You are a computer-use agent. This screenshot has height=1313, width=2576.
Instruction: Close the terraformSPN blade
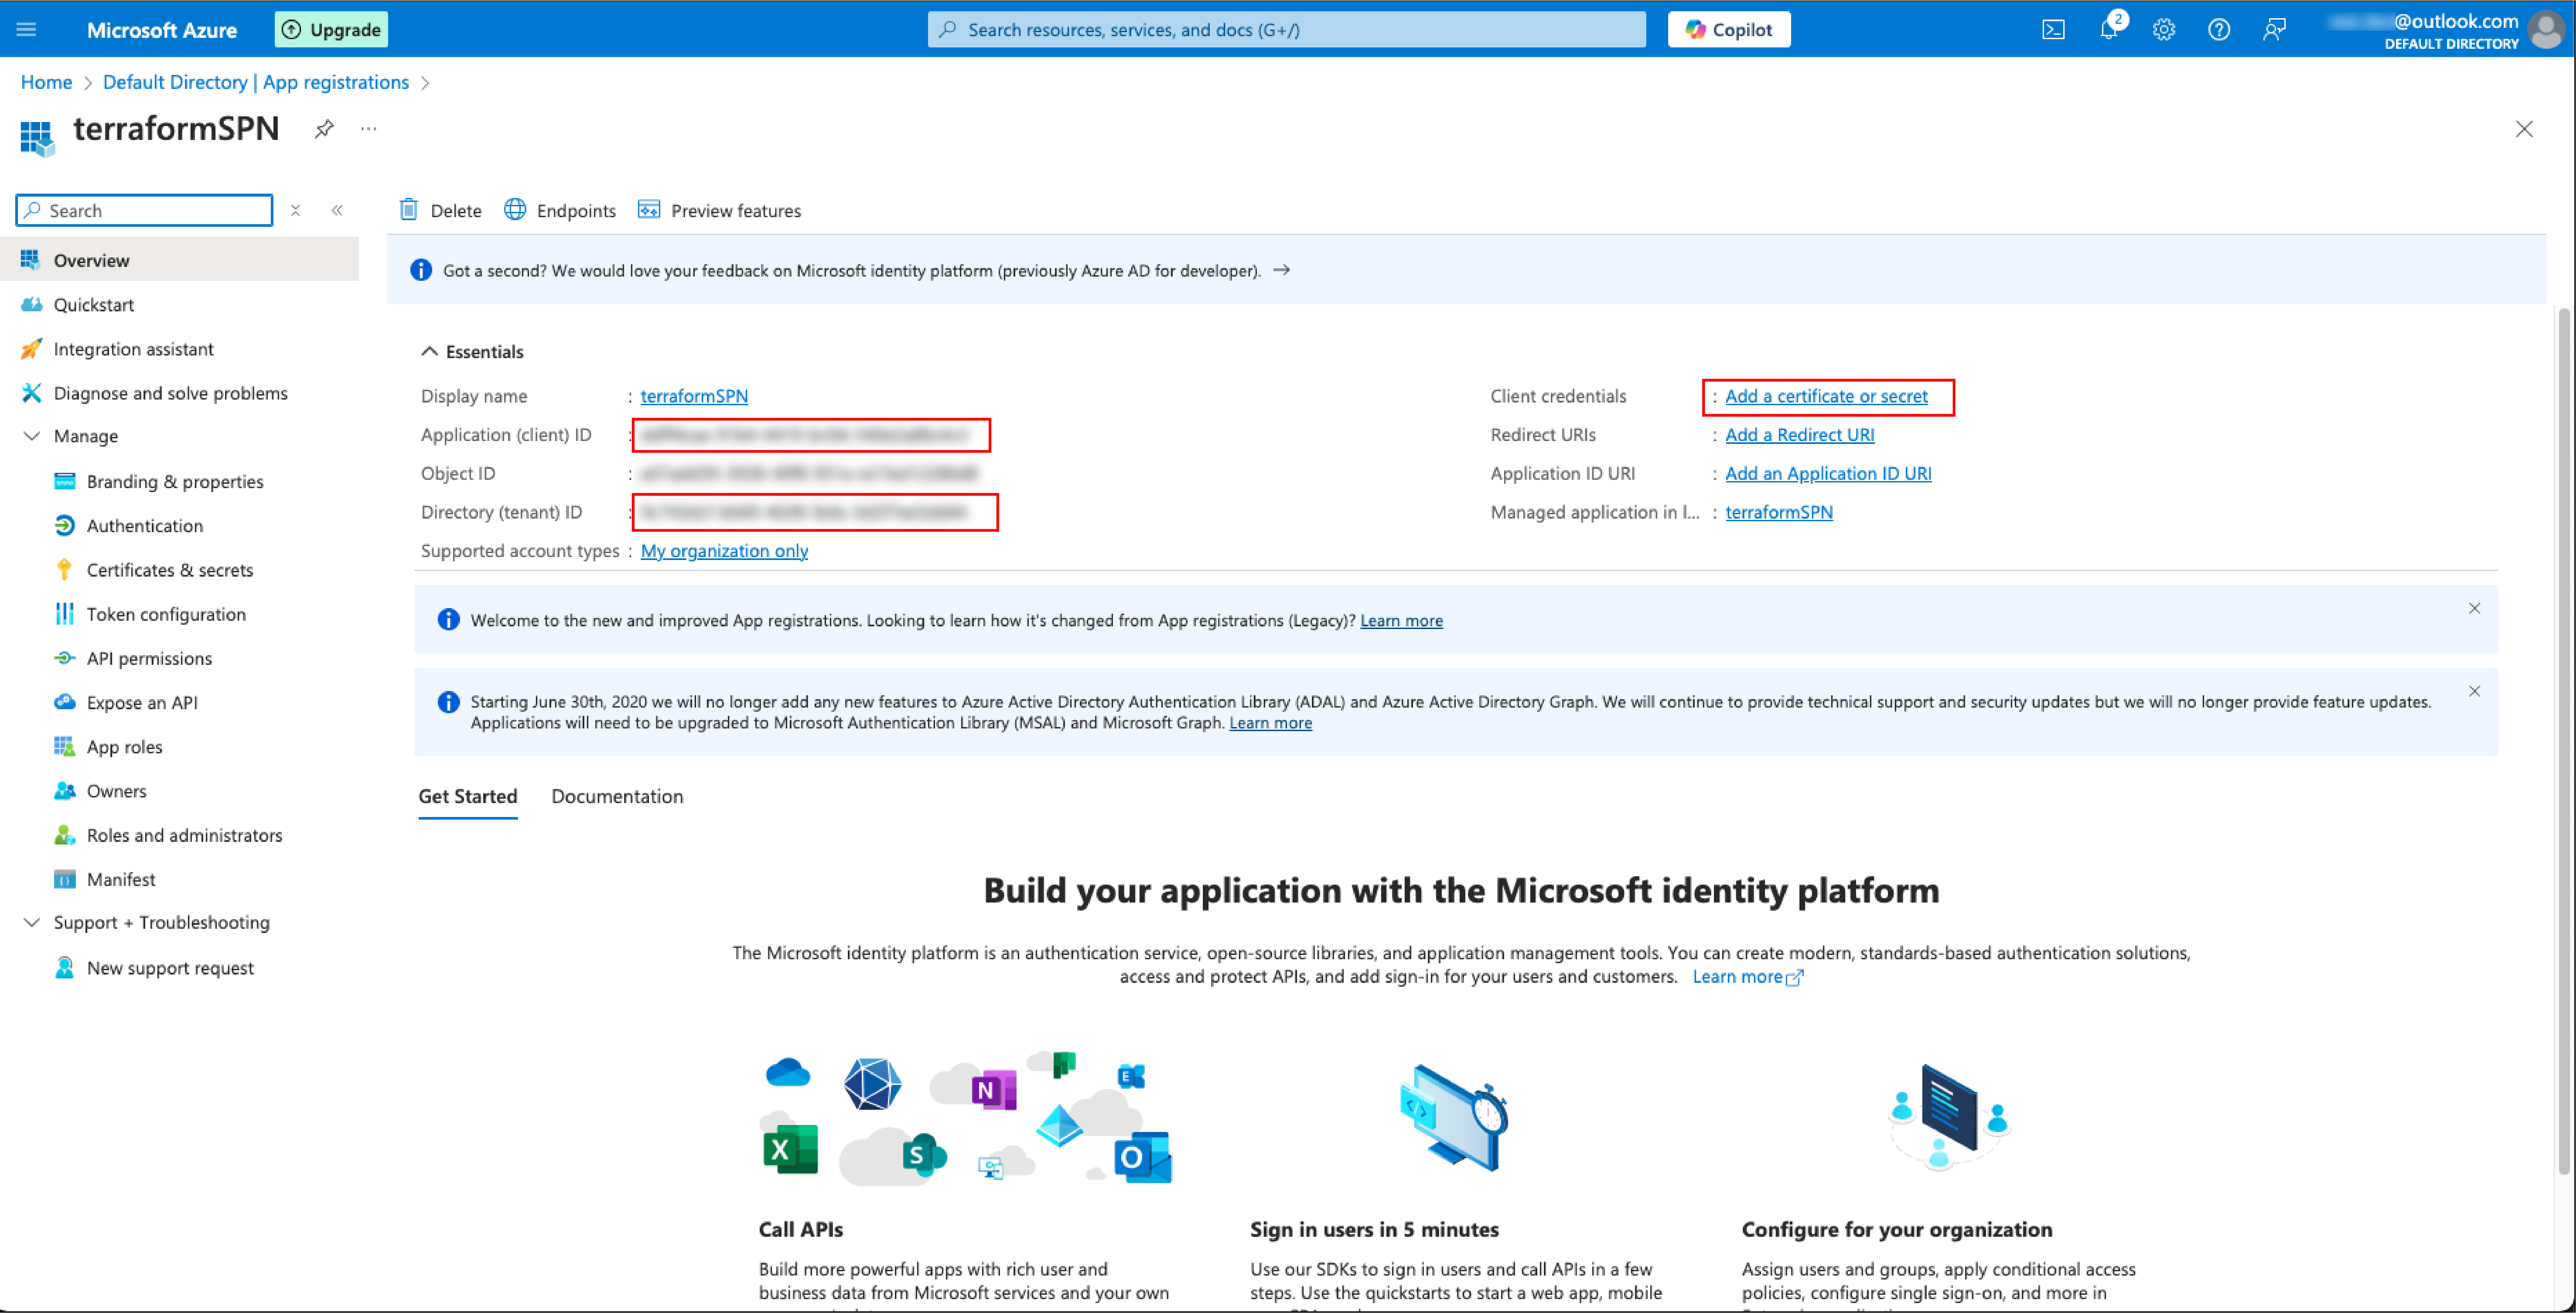[x=2524, y=129]
